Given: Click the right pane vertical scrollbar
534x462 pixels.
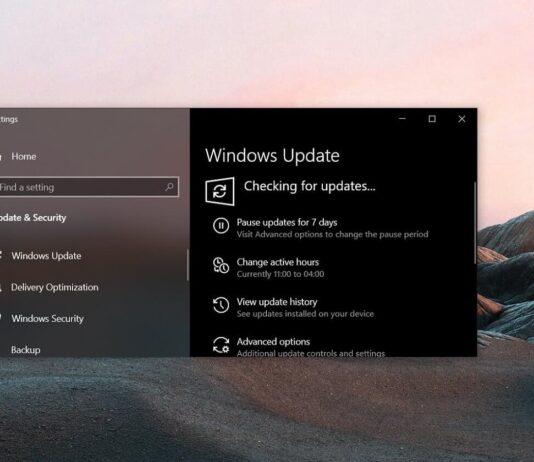Looking at the screenshot, I should [475, 223].
